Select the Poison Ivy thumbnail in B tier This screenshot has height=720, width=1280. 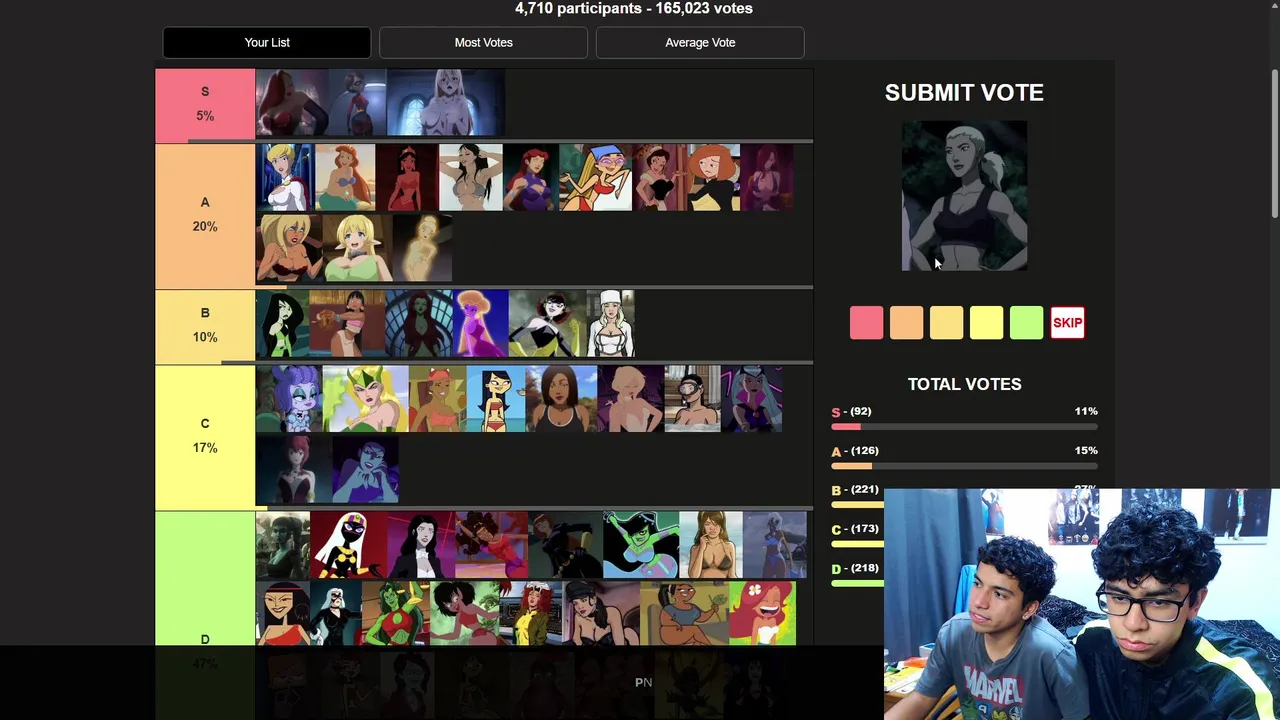[419, 324]
